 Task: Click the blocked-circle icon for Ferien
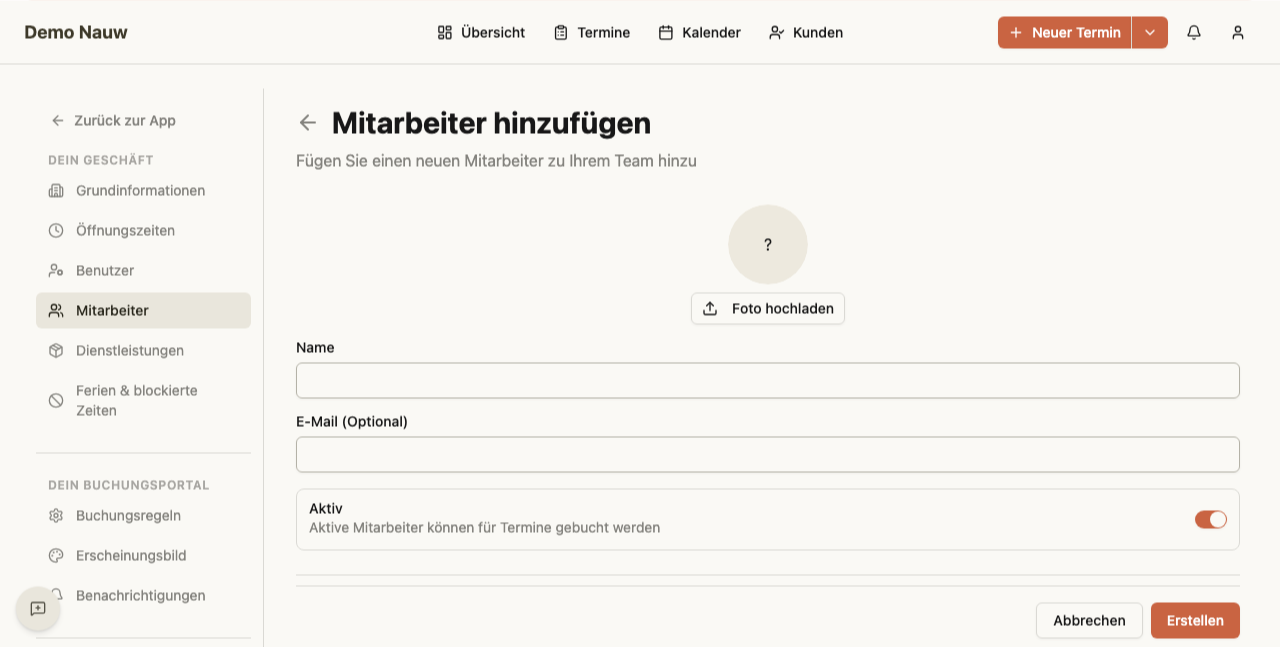point(56,400)
